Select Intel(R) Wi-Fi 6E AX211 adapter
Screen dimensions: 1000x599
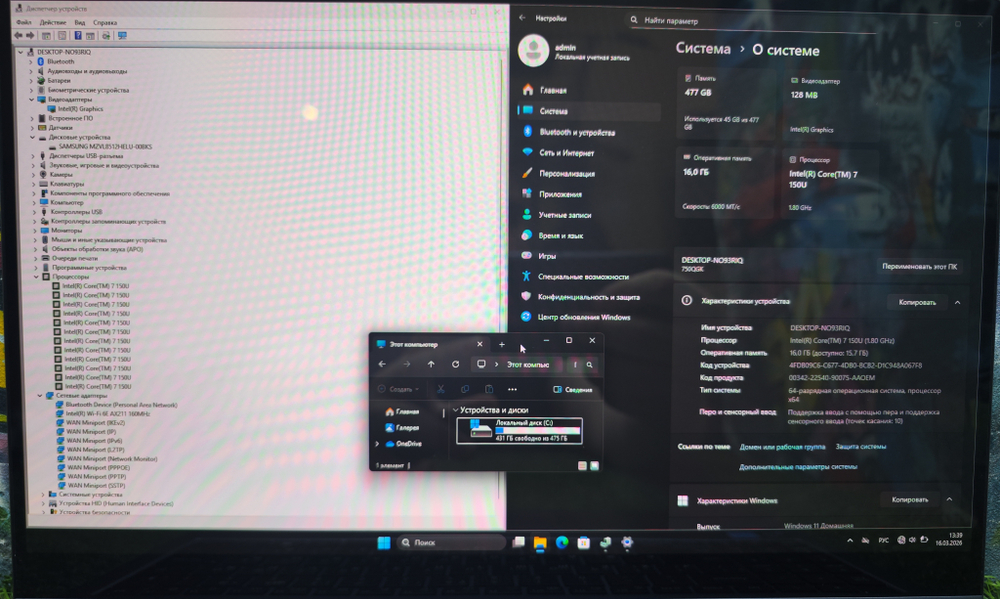coord(108,414)
